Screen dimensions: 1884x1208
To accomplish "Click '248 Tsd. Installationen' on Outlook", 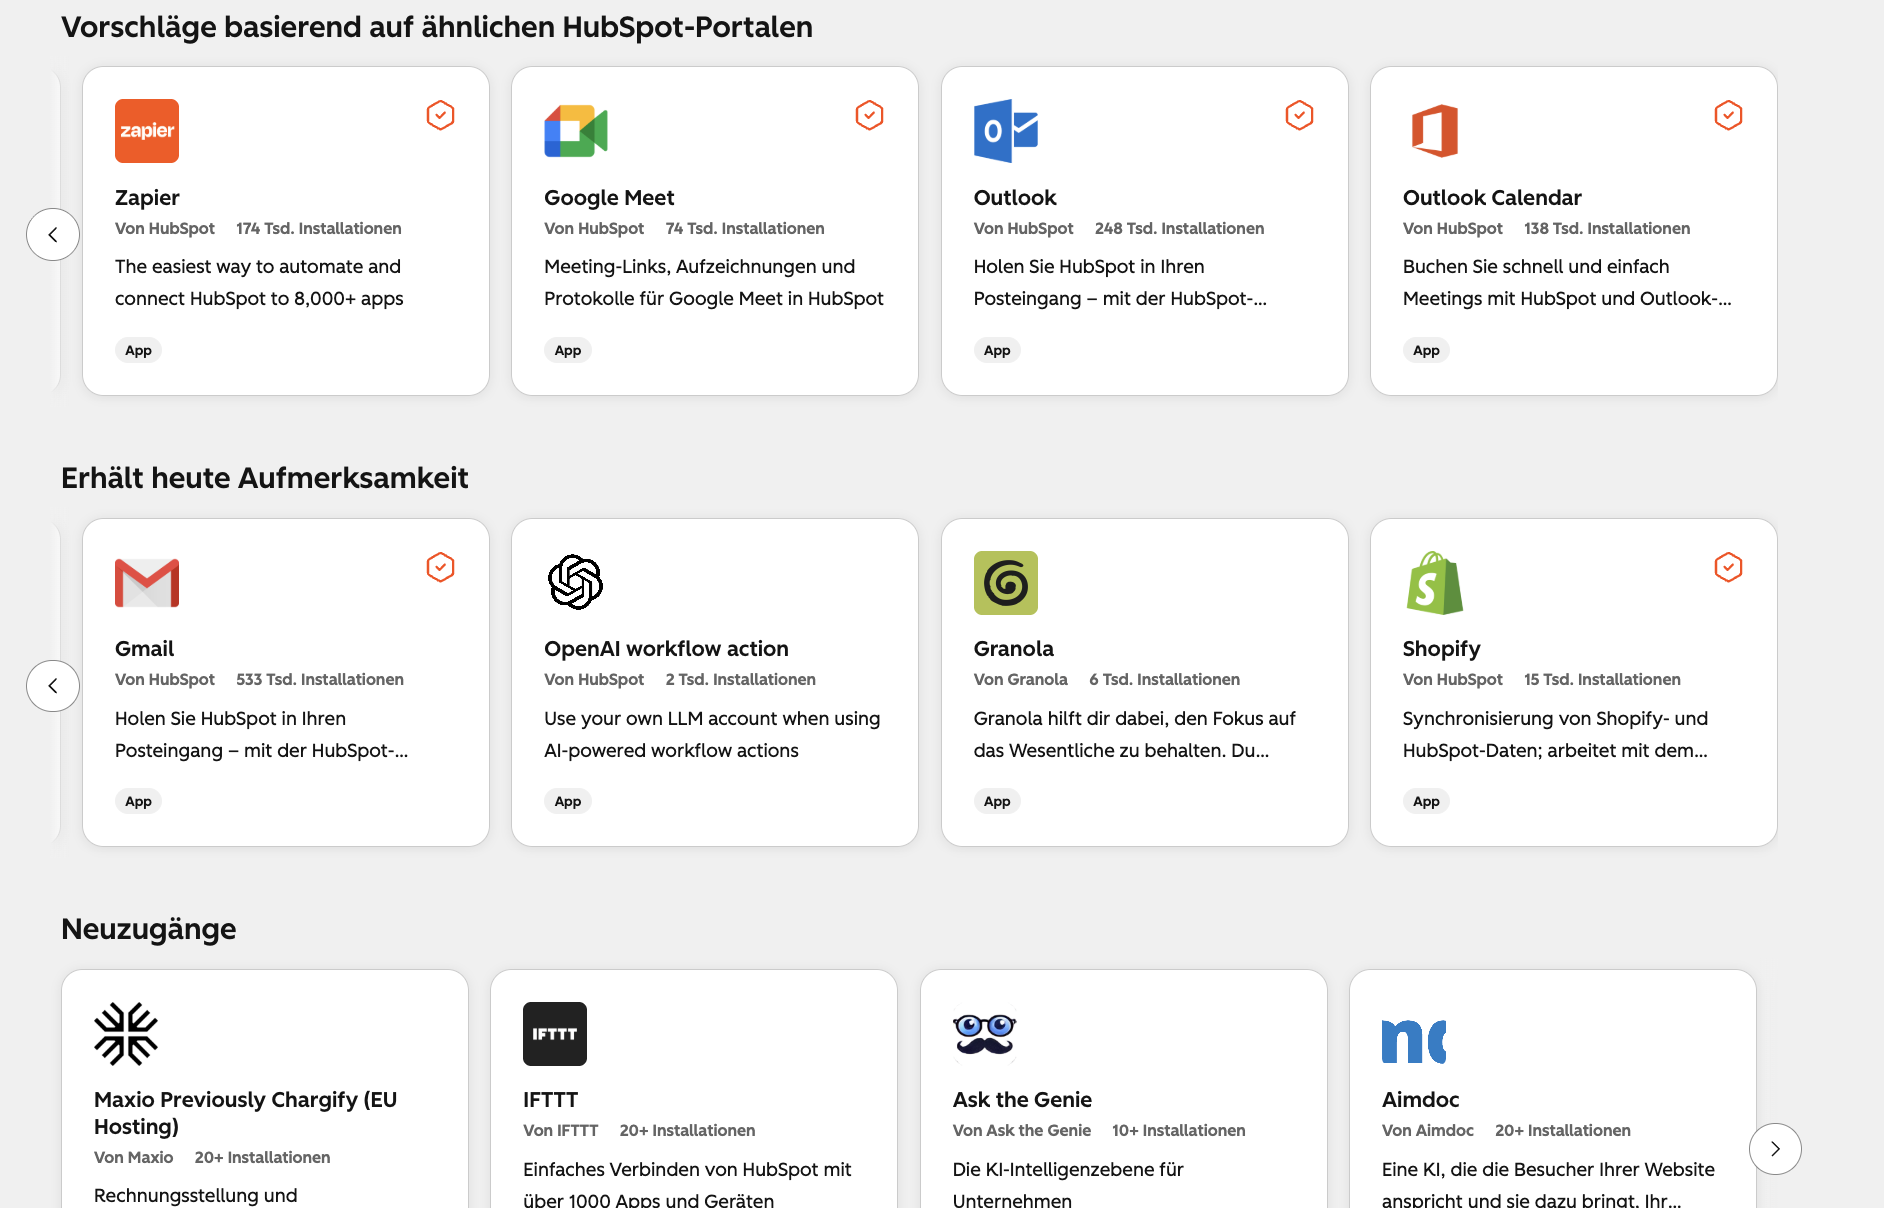I will click(x=1179, y=229).
